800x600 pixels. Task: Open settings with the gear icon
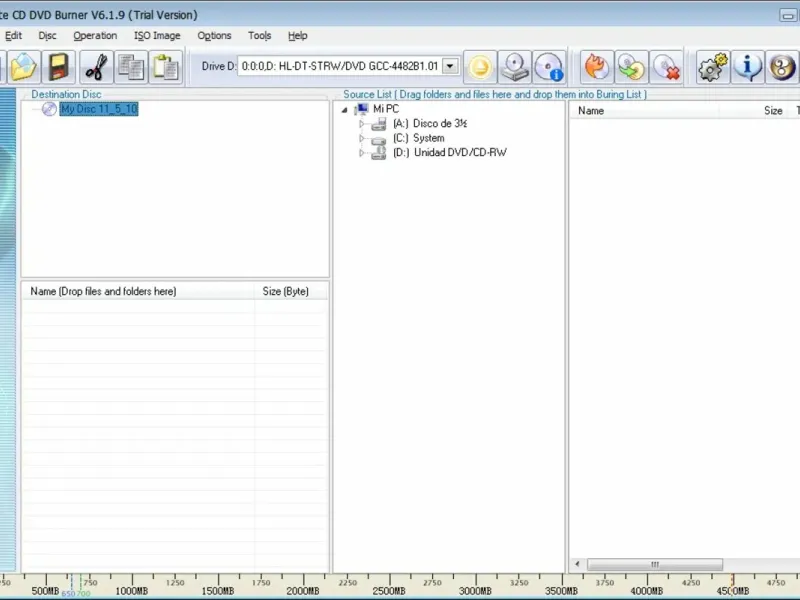(713, 67)
